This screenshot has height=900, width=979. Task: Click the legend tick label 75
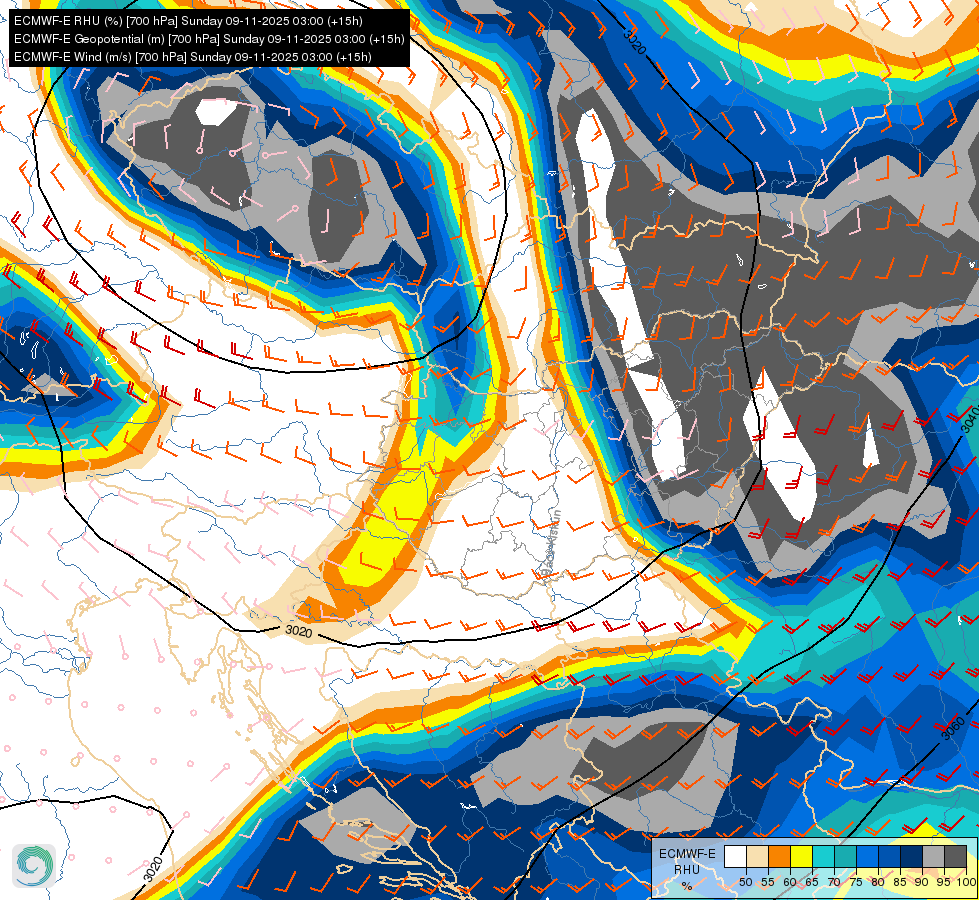856,882
